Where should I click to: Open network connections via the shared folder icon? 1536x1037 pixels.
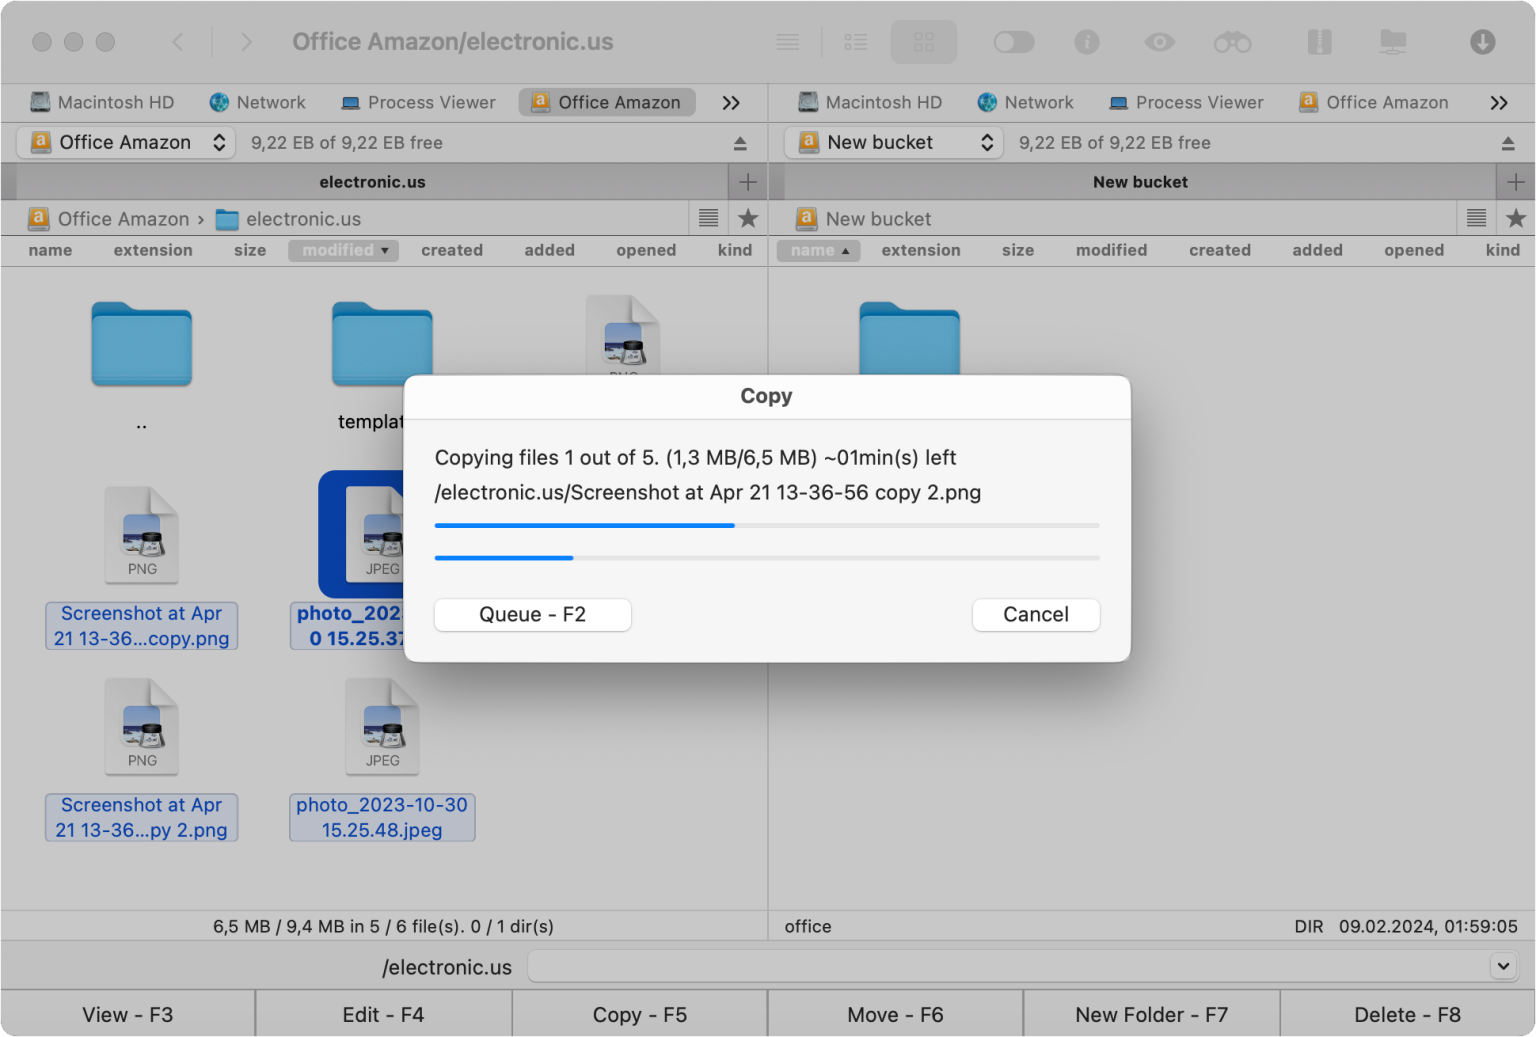click(x=1392, y=42)
